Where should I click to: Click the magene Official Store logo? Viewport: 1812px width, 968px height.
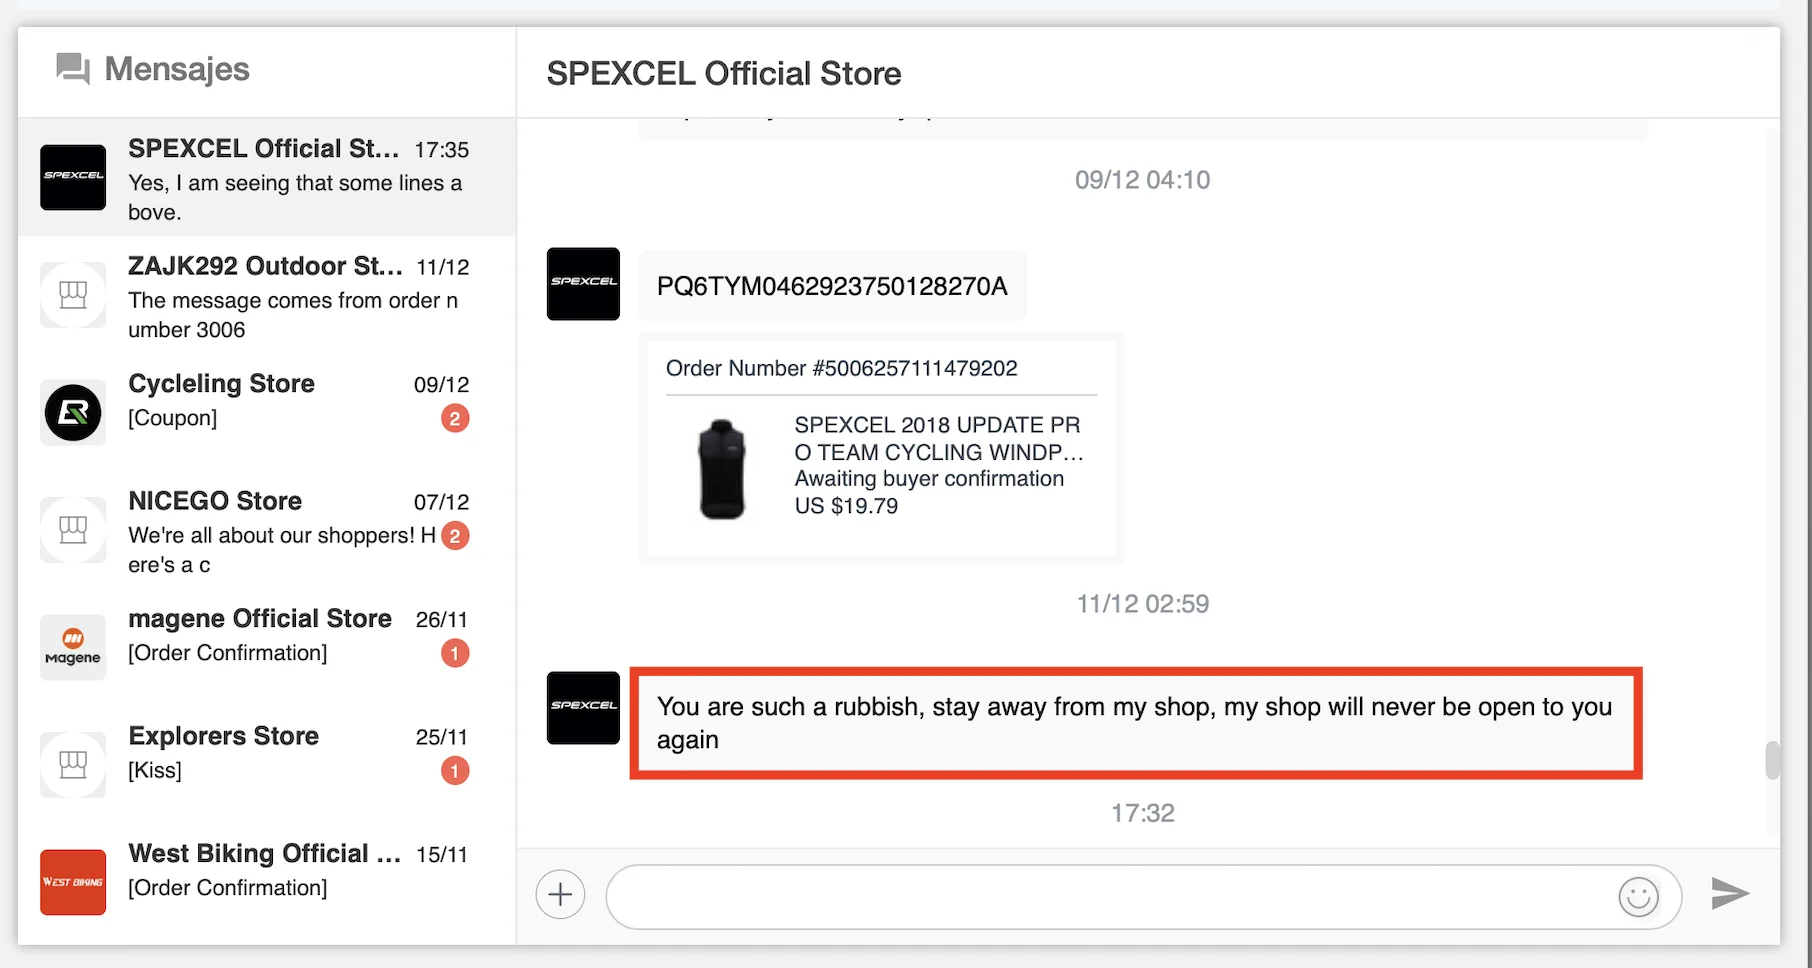click(73, 647)
